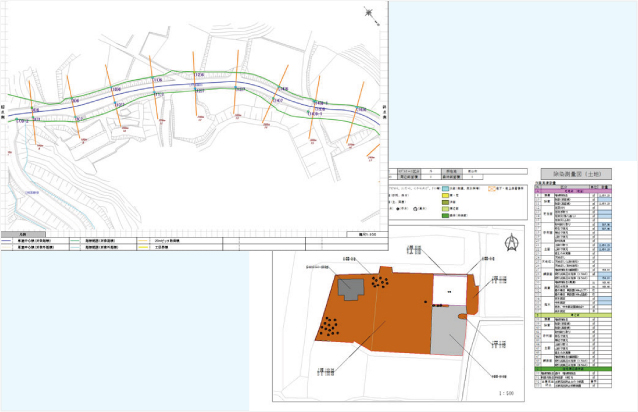
Task: Click the dark green legend swatch
Action: point(445,215)
